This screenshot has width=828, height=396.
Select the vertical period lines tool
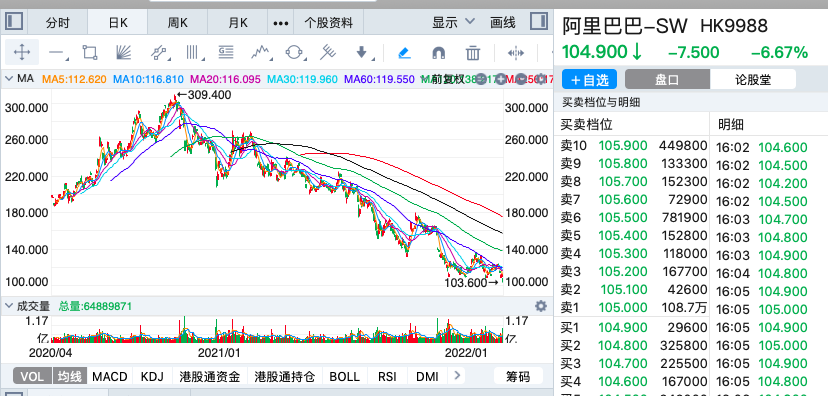pyautogui.click(x=193, y=52)
